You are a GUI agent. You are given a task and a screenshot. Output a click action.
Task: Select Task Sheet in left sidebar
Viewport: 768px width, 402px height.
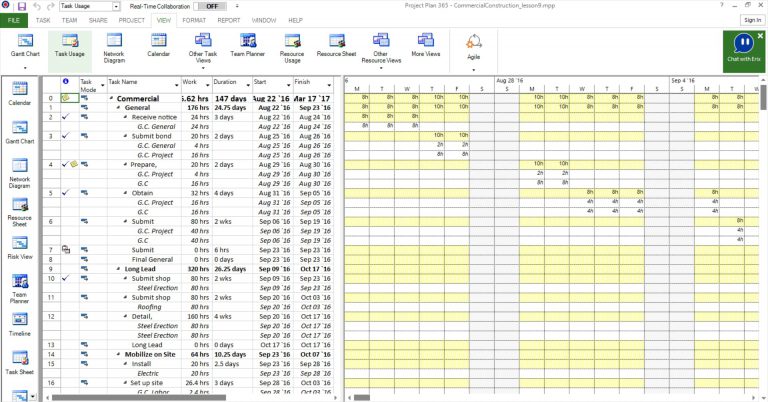(x=20, y=362)
